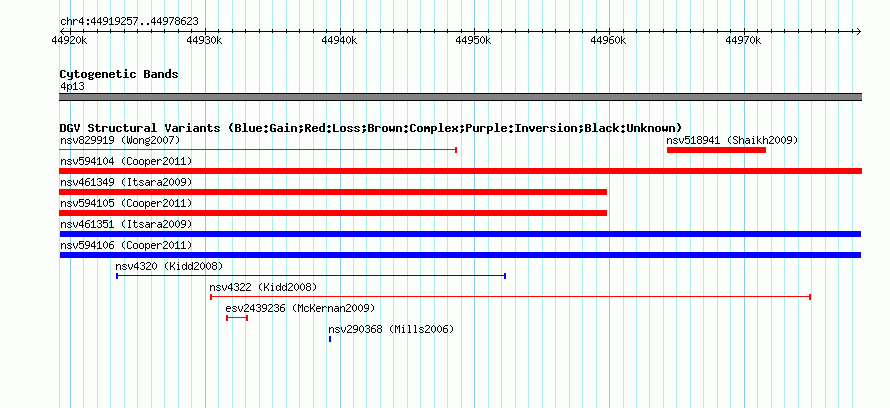Click the 44970k ruler label

[743, 40]
